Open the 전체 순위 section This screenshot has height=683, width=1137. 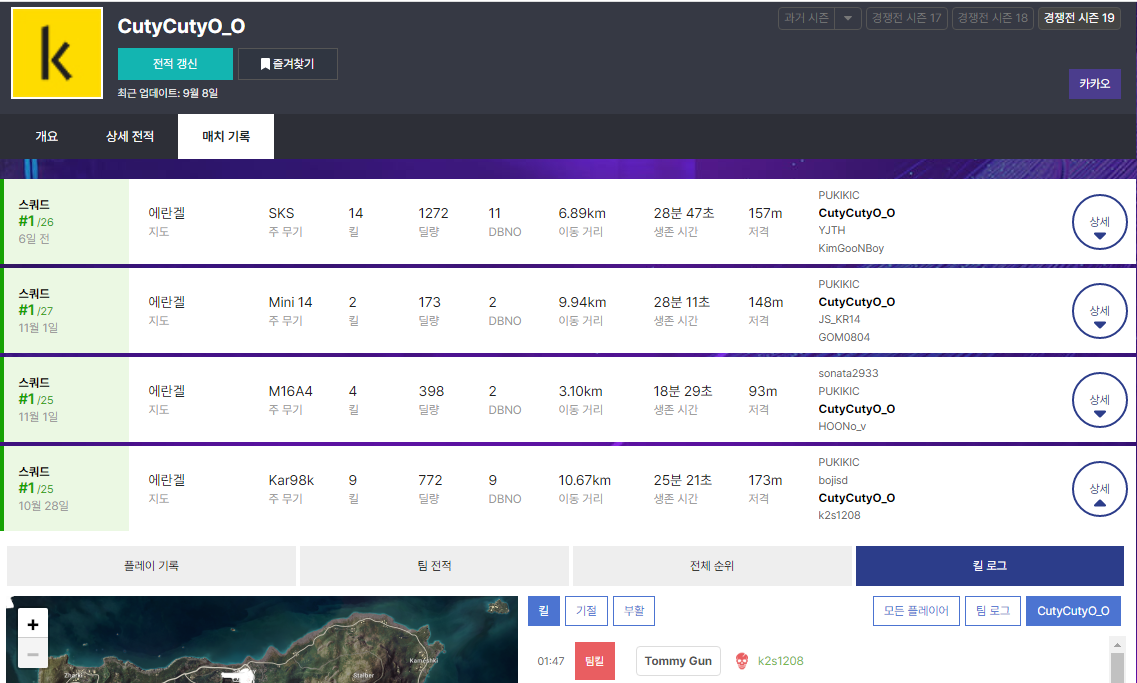712,566
